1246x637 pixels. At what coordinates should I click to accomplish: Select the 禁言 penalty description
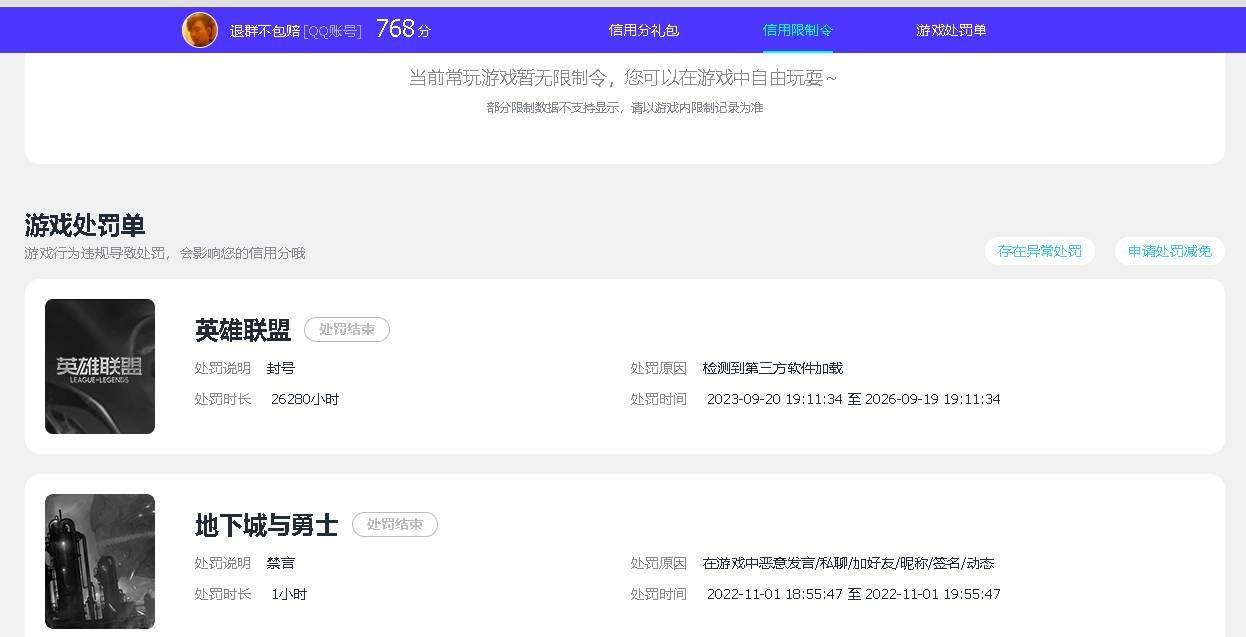pyautogui.click(x=281, y=563)
